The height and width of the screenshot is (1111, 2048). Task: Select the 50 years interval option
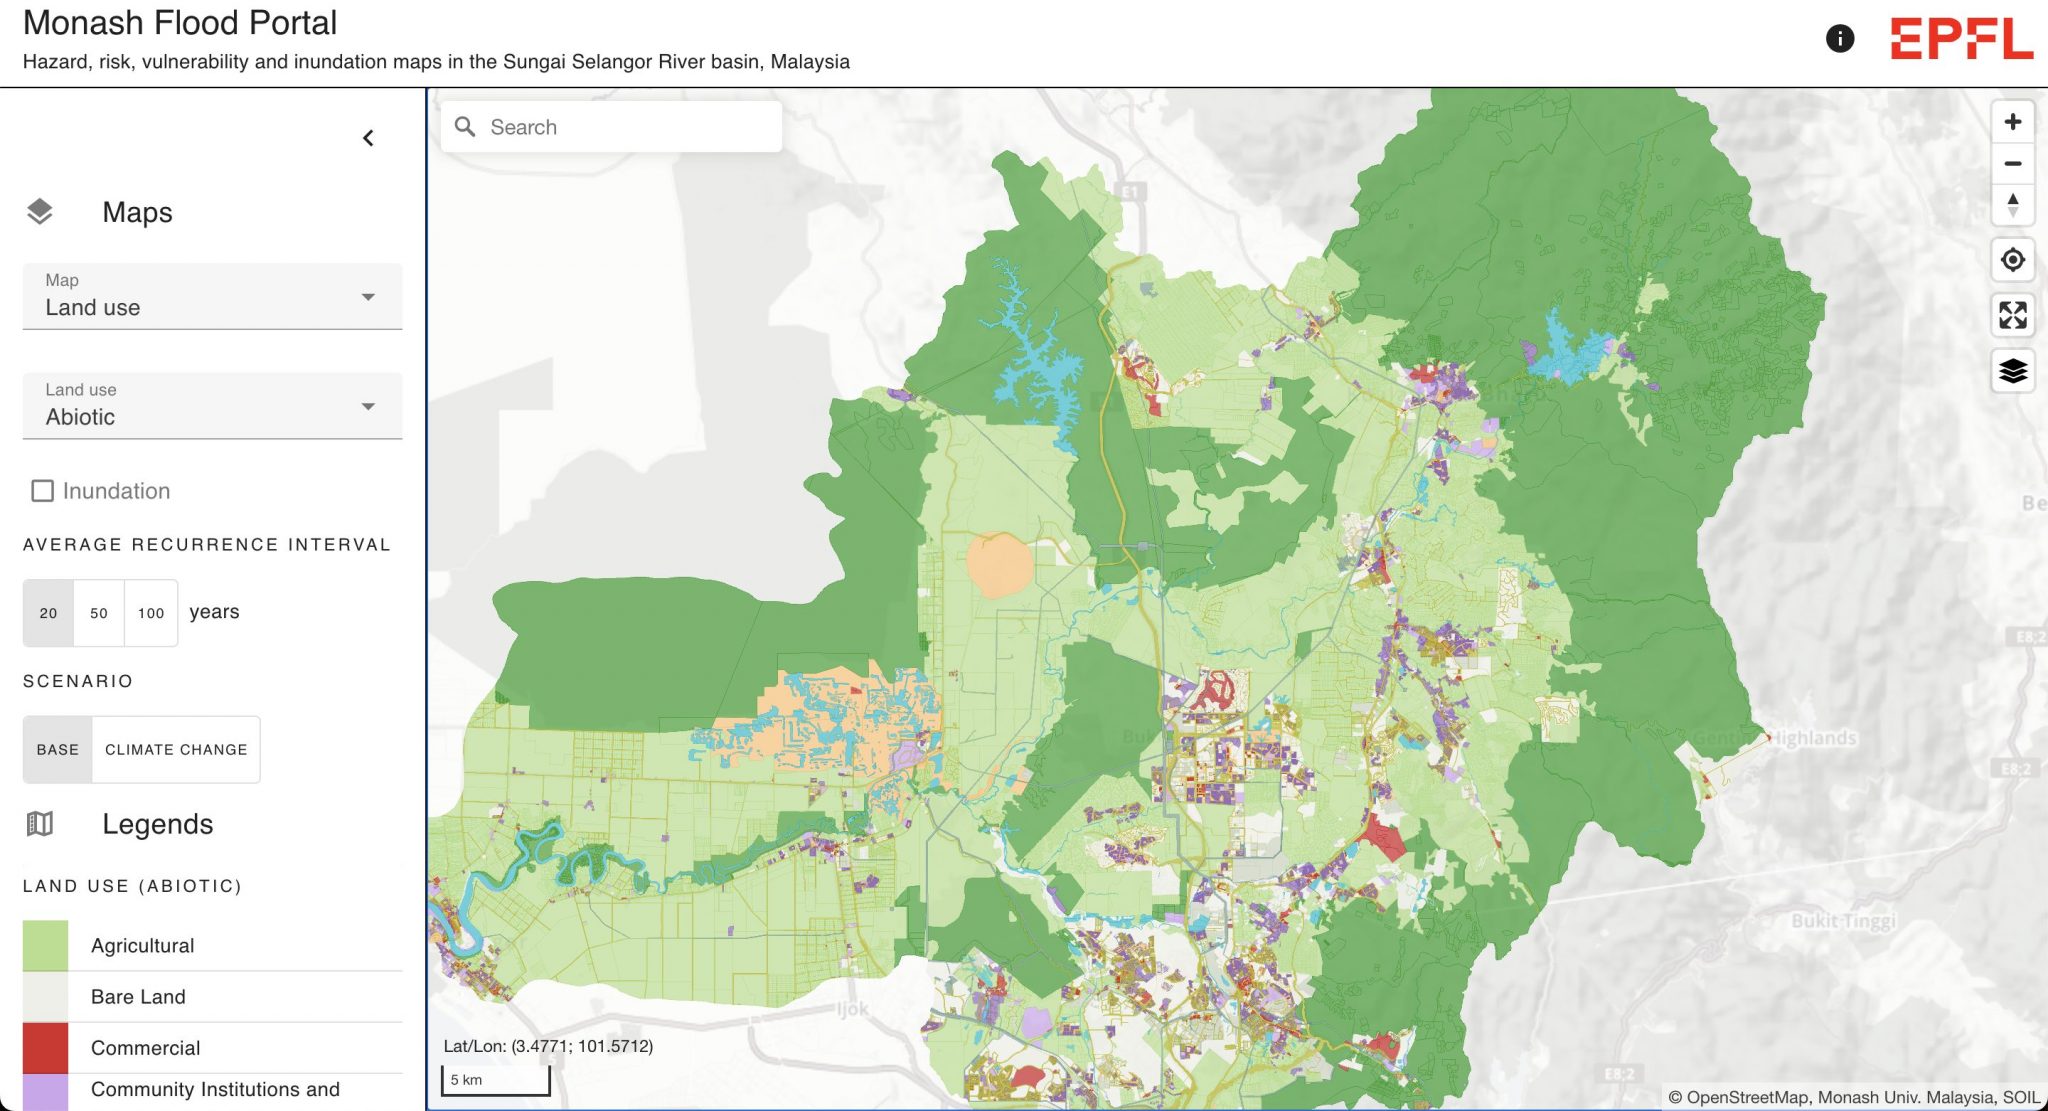click(x=99, y=611)
